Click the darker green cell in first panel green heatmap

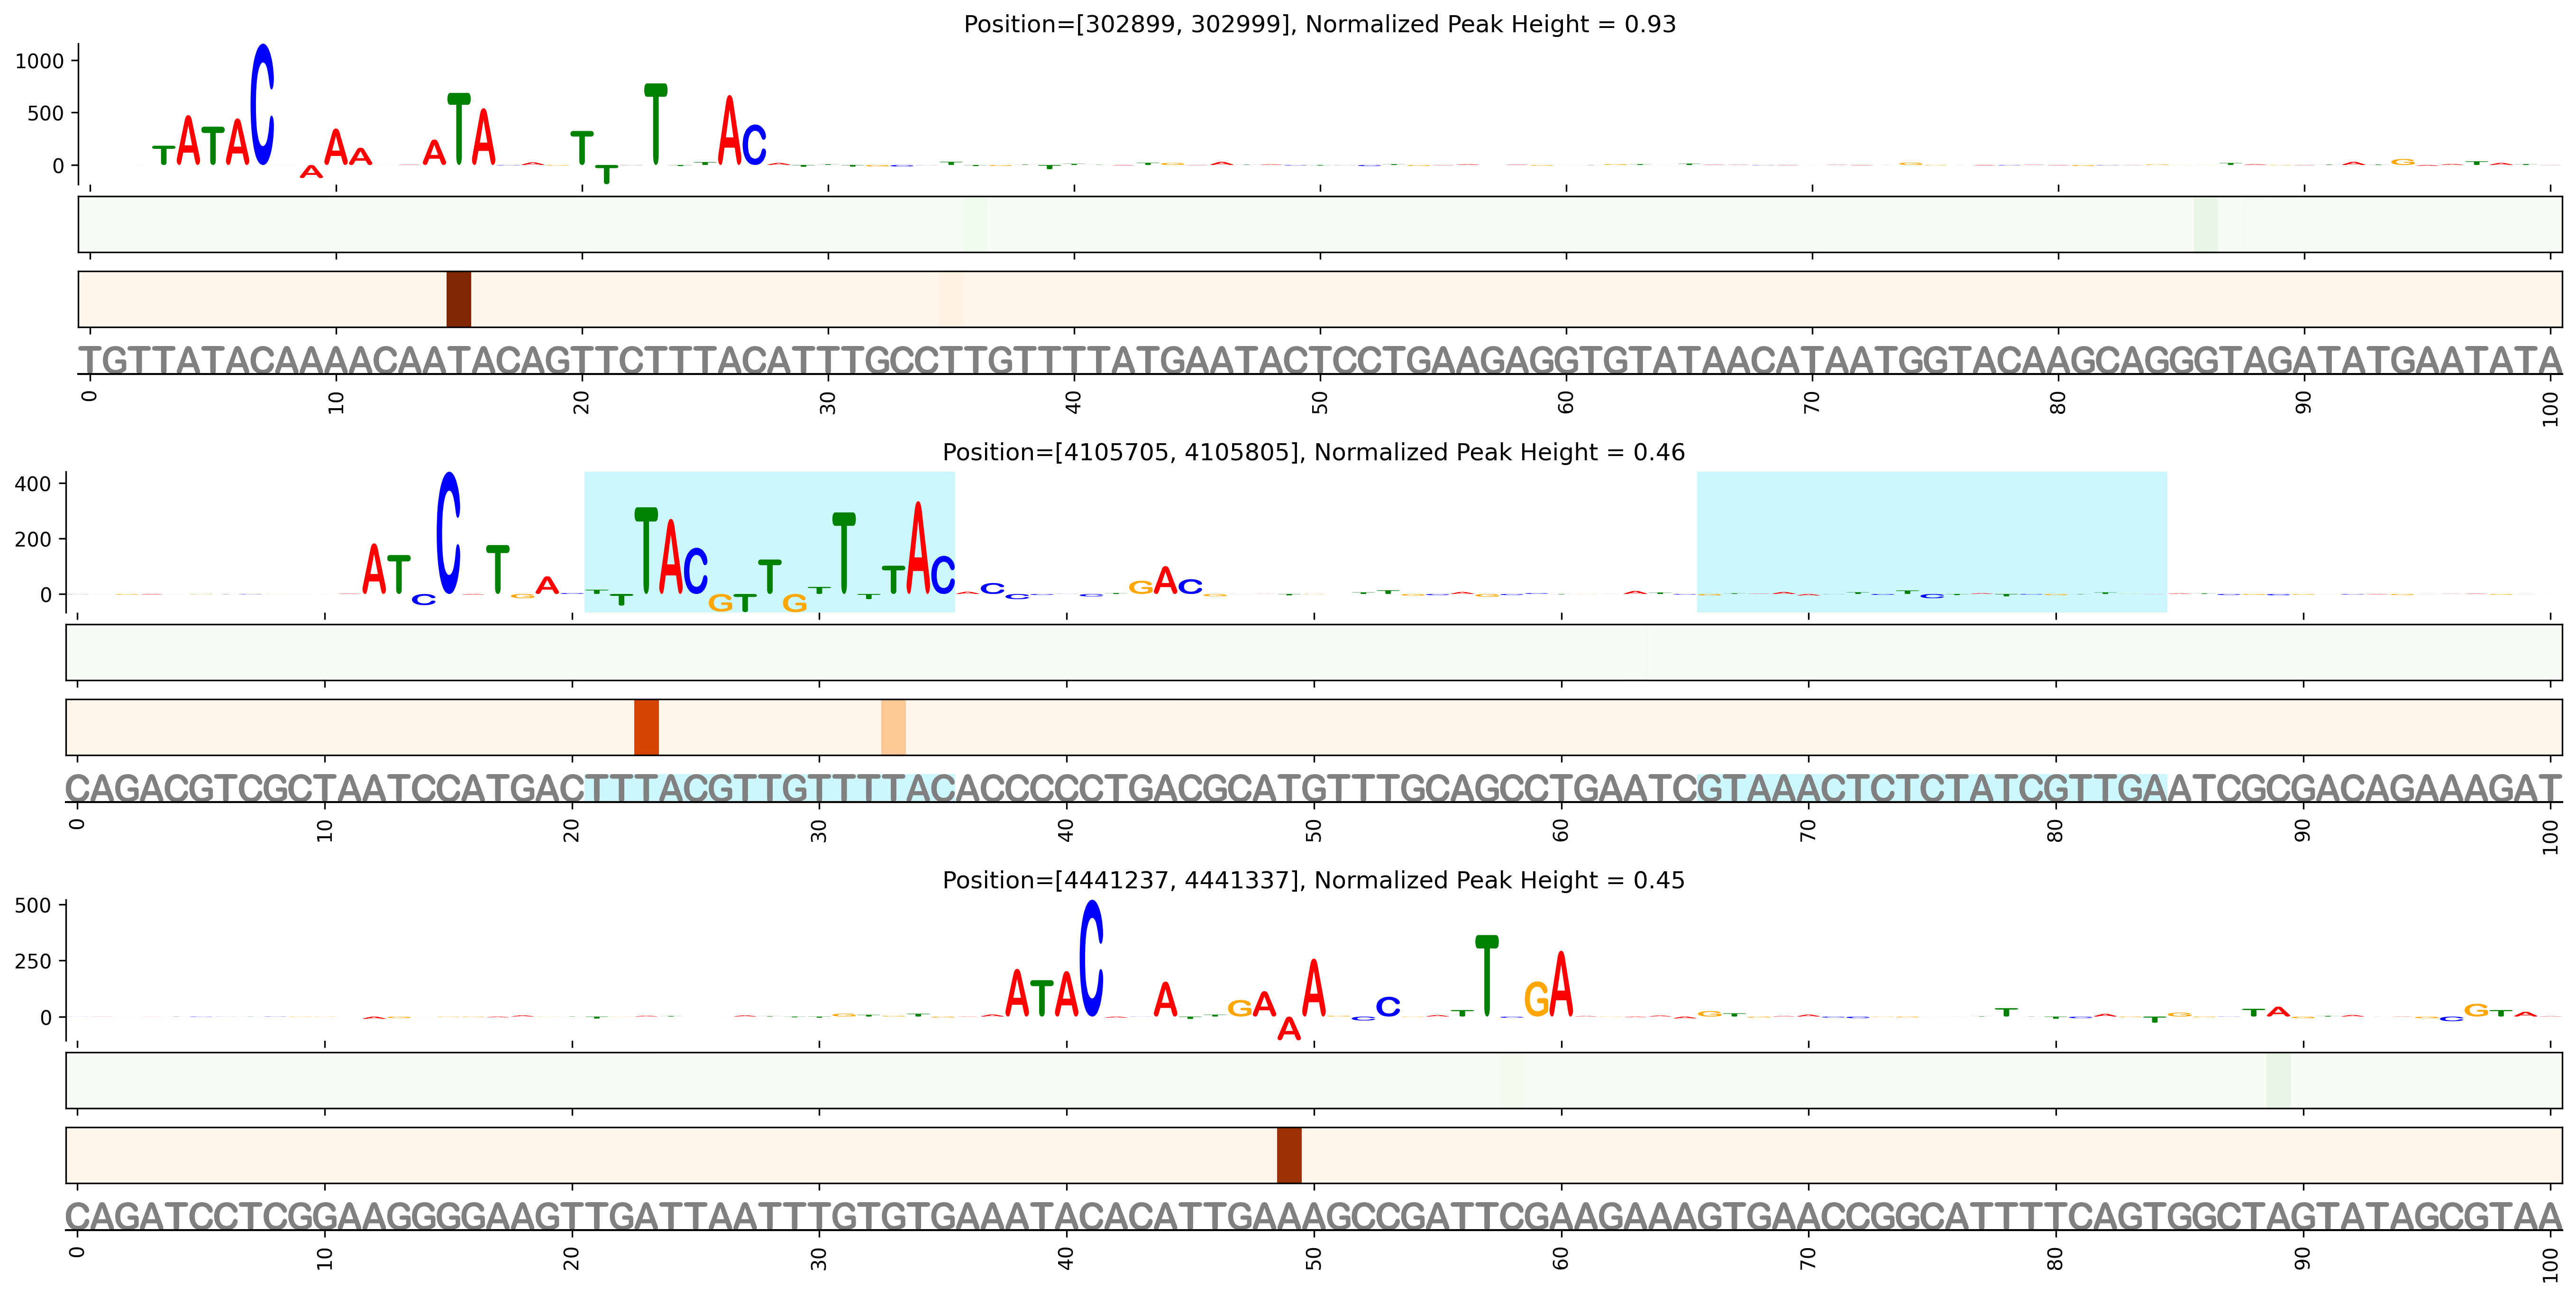click(2205, 224)
